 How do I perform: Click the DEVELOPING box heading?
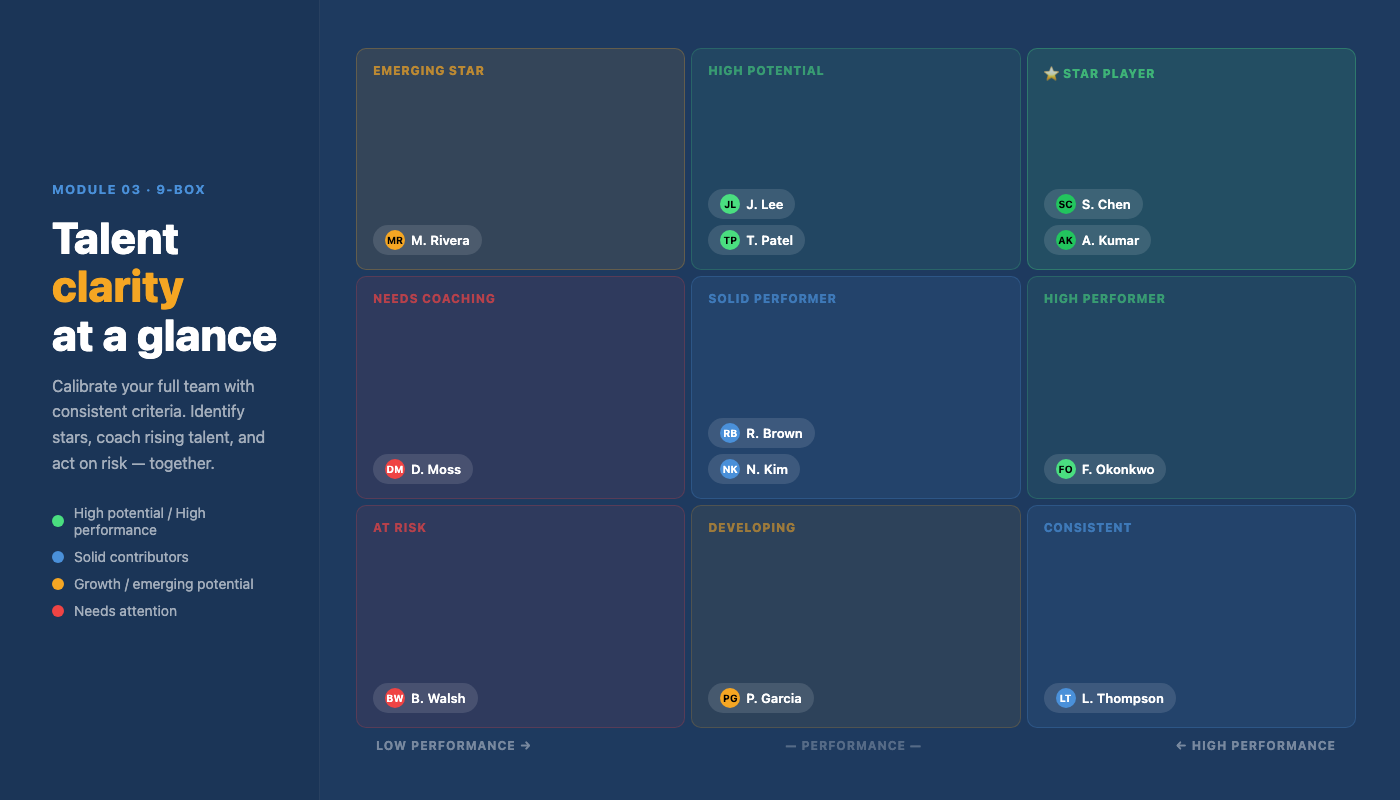(x=752, y=528)
